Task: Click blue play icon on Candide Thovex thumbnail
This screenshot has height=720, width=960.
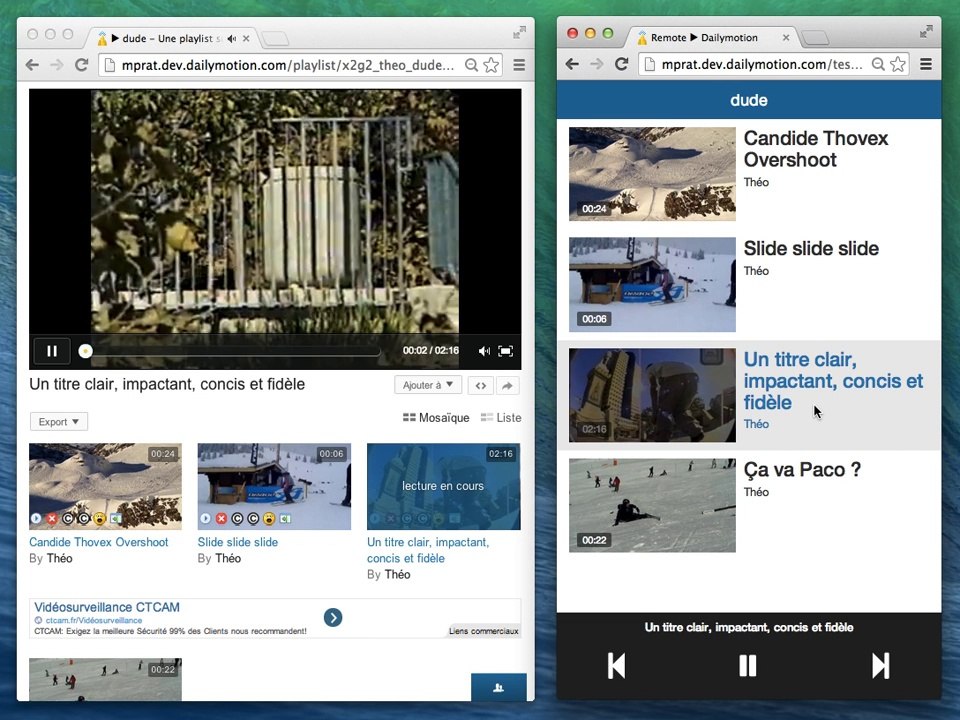Action: pos(36,519)
